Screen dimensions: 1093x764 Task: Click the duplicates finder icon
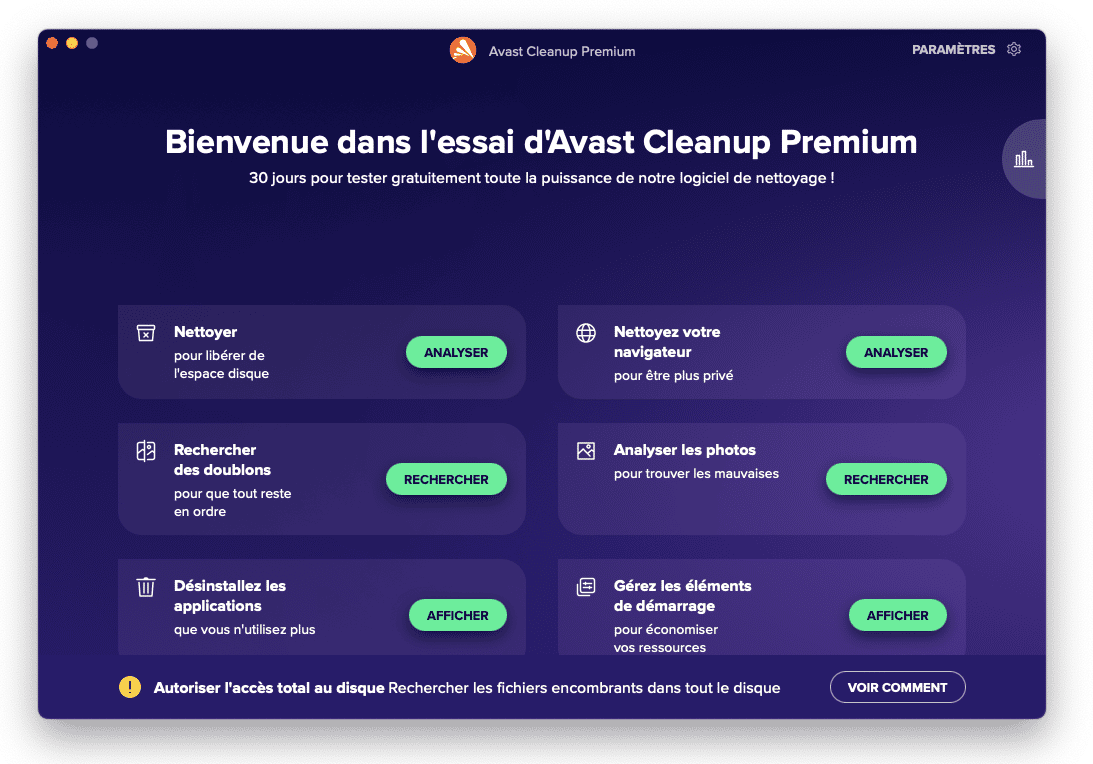[146, 451]
